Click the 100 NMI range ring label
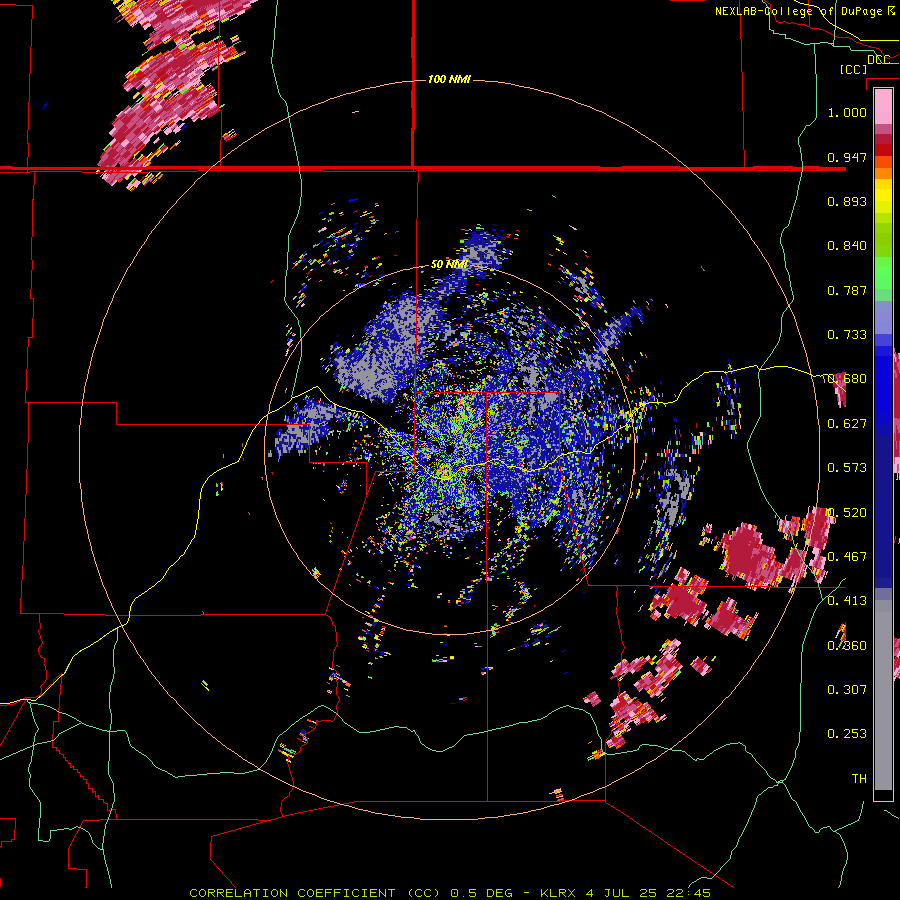The height and width of the screenshot is (900, 900). 449,79
